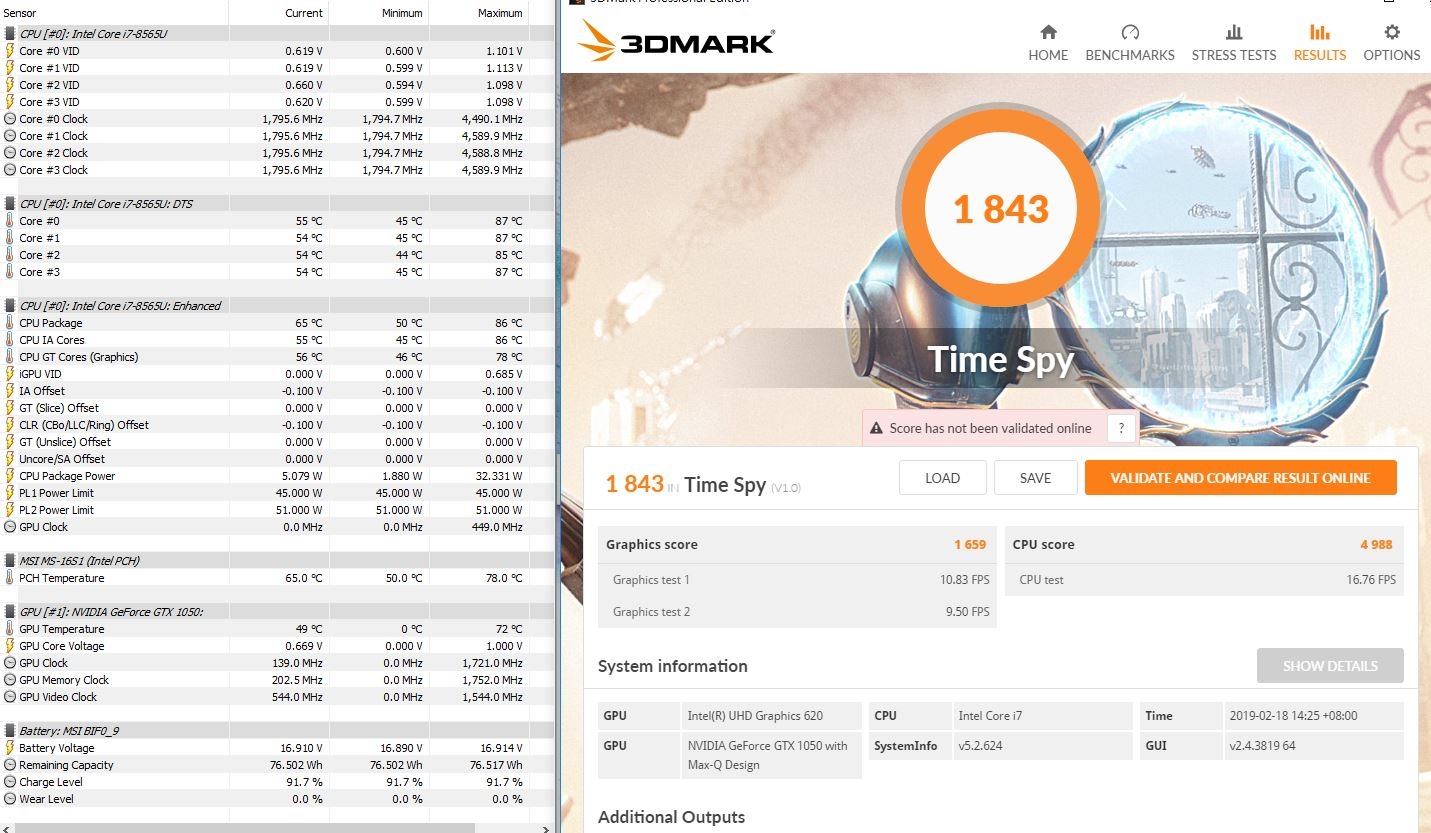Select the GPU [#1]: NVIDIA GeForce GTX 1050 group
1431x833 pixels.
click(277, 611)
